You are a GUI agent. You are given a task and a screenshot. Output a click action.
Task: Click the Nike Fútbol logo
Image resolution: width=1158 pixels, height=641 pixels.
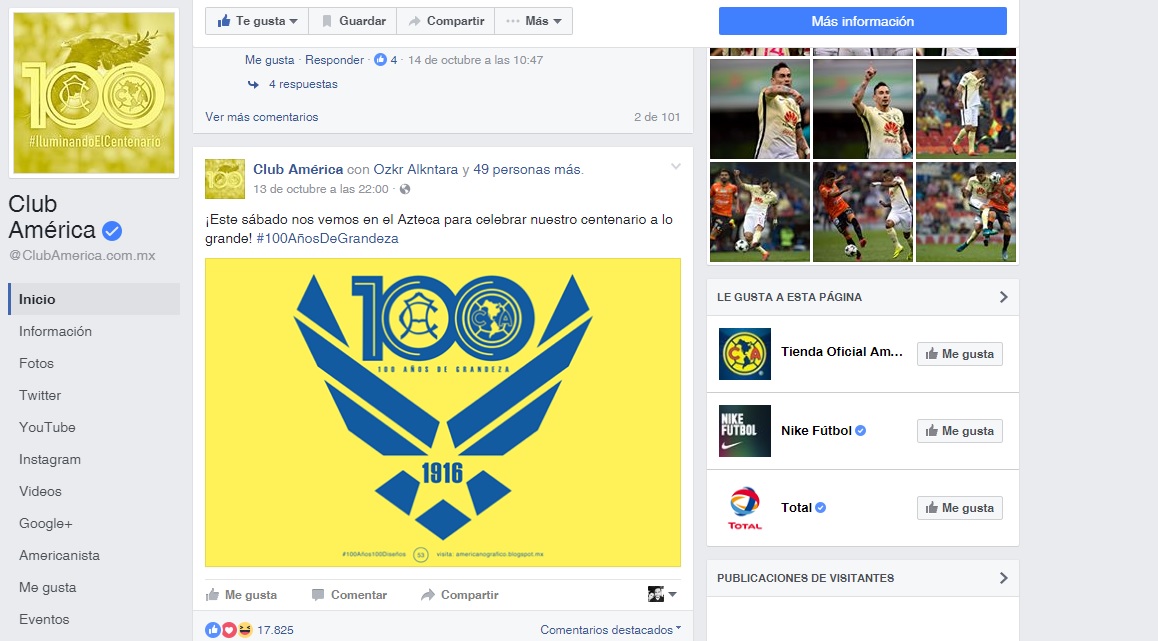(x=744, y=431)
